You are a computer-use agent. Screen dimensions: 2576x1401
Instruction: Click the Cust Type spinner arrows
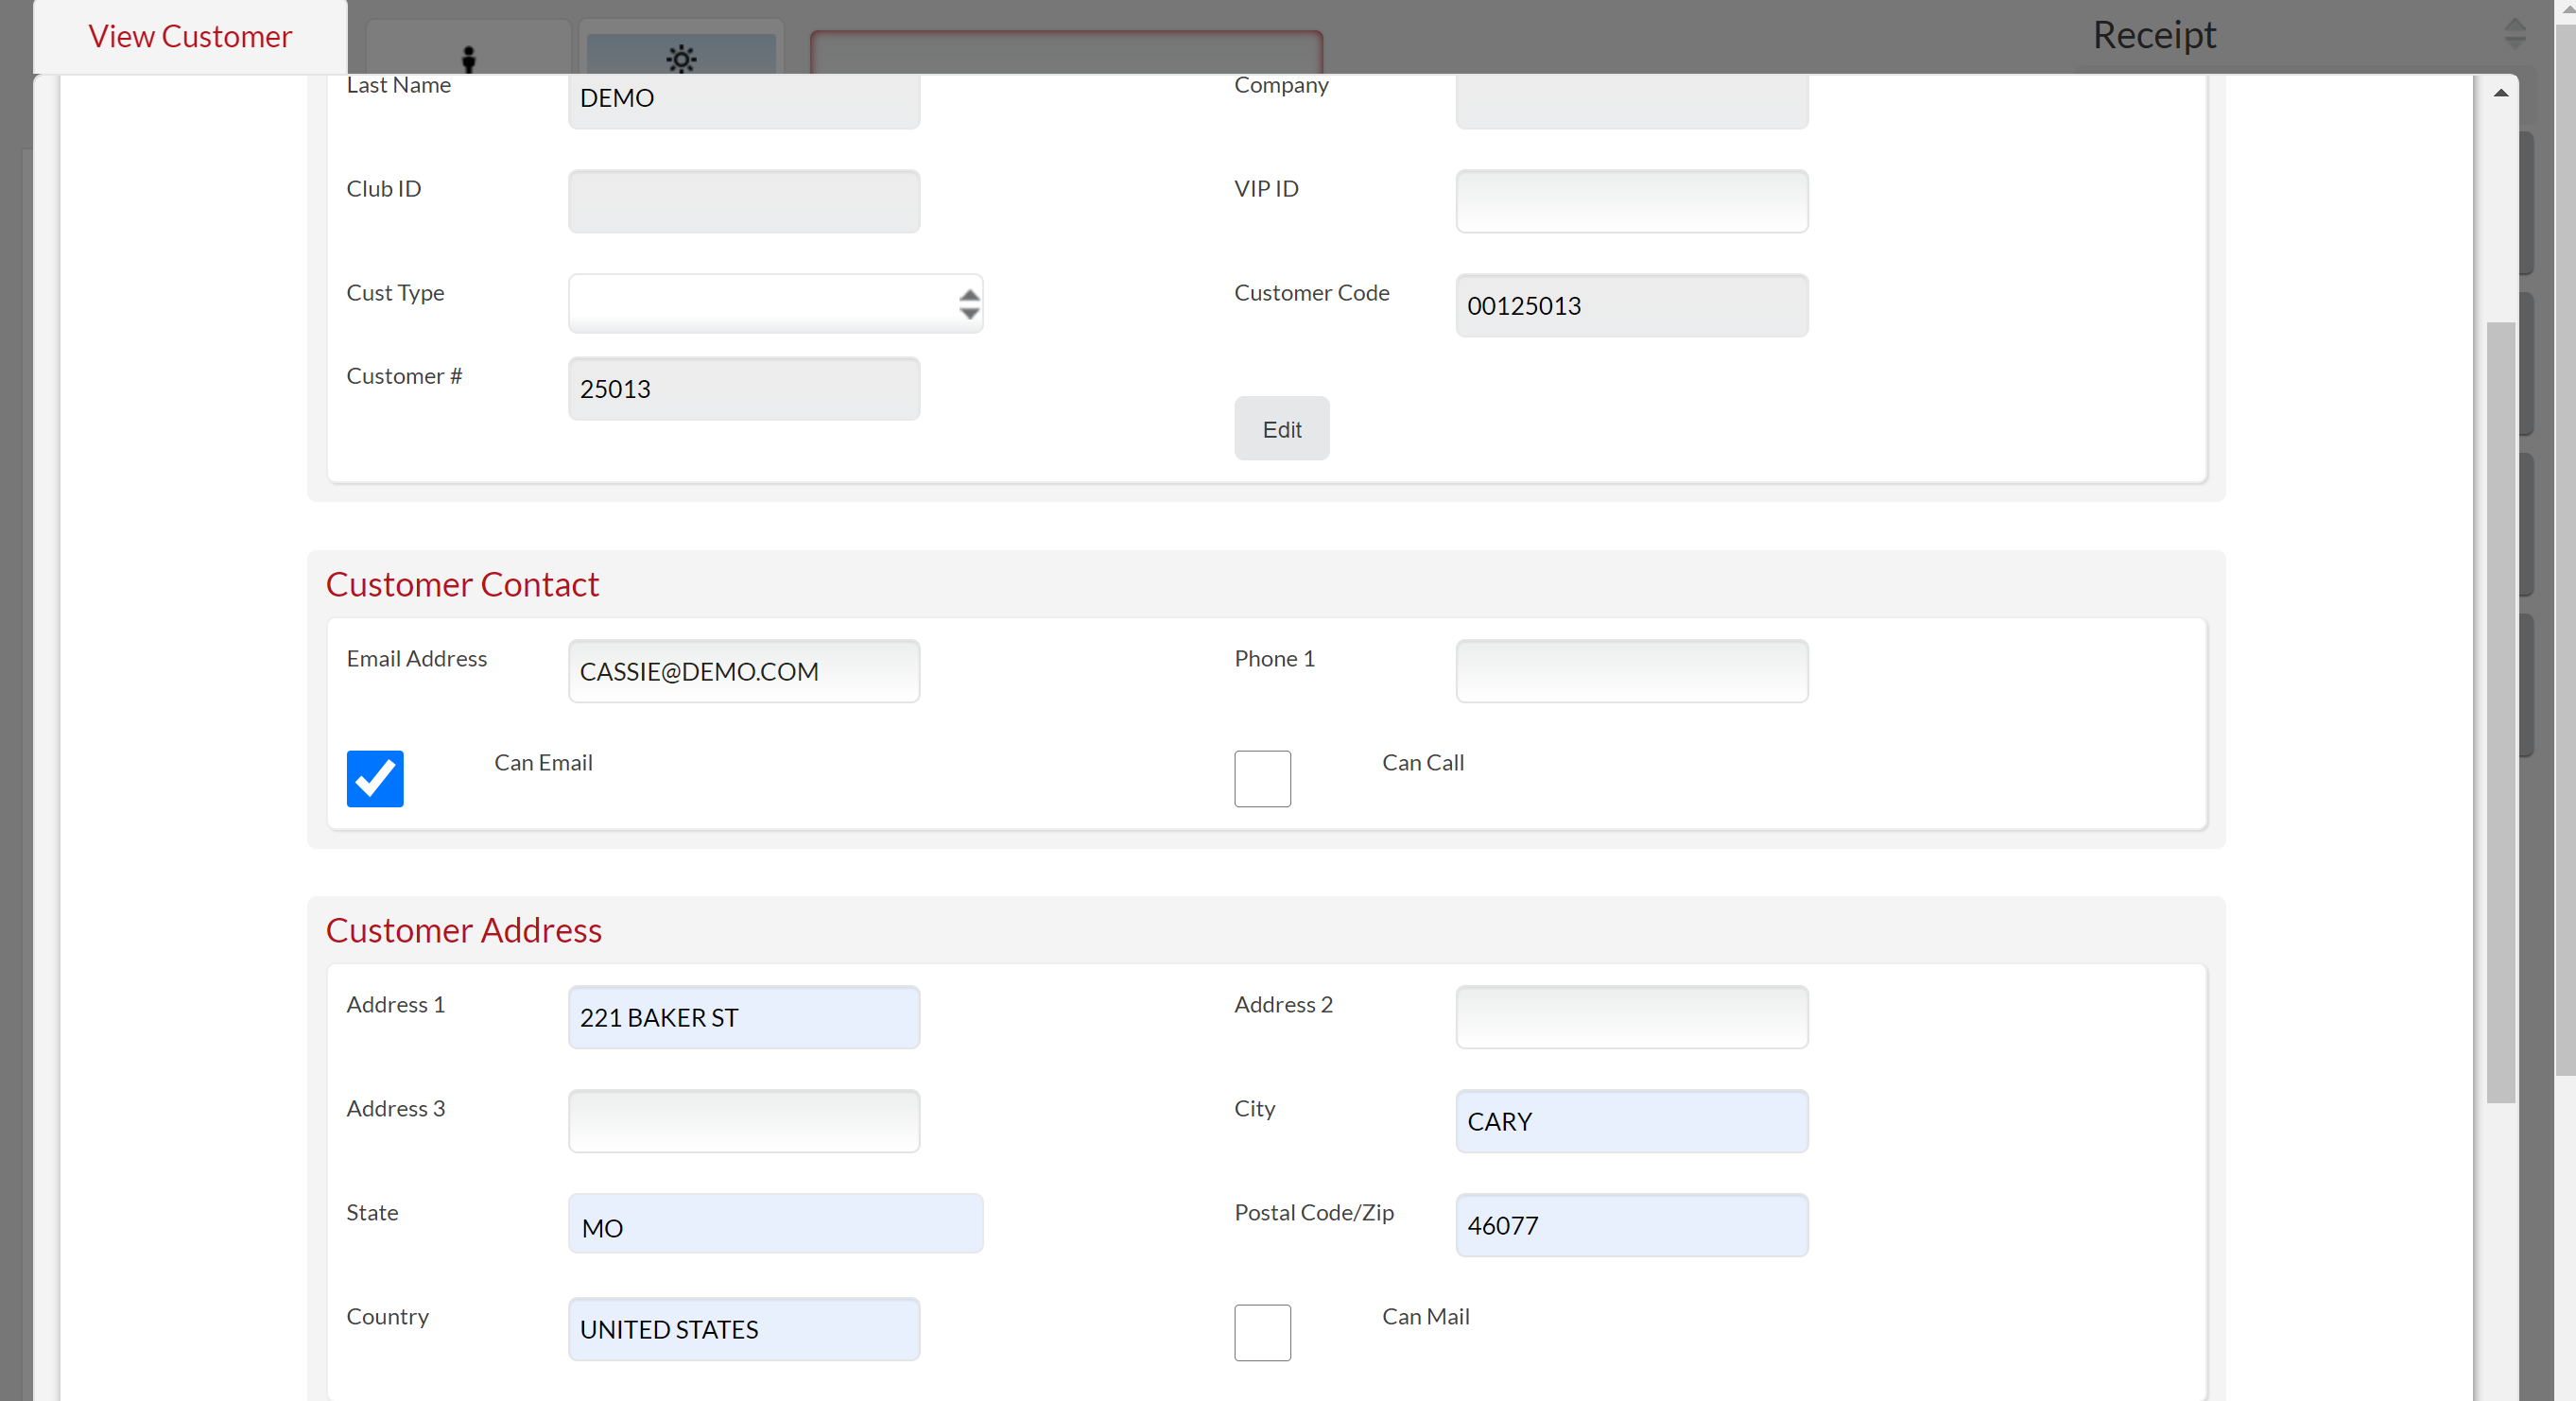(x=968, y=304)
